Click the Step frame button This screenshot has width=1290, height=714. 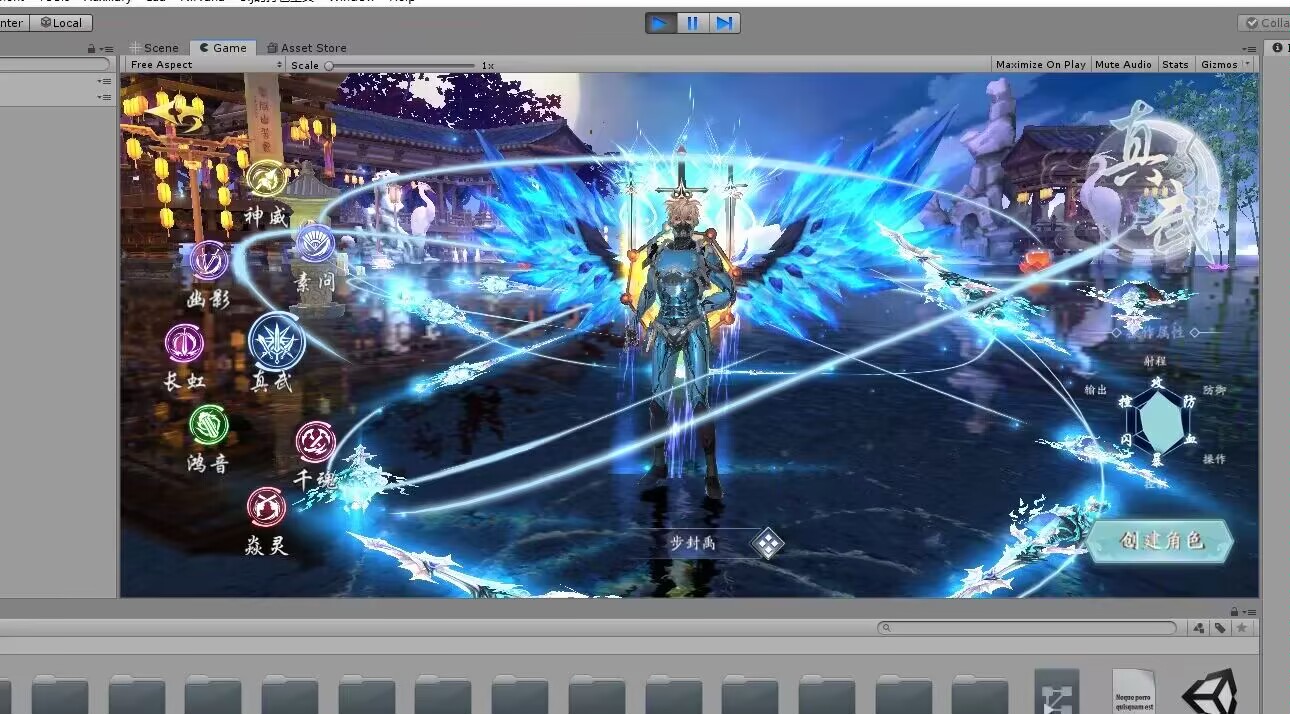[724, 23]
